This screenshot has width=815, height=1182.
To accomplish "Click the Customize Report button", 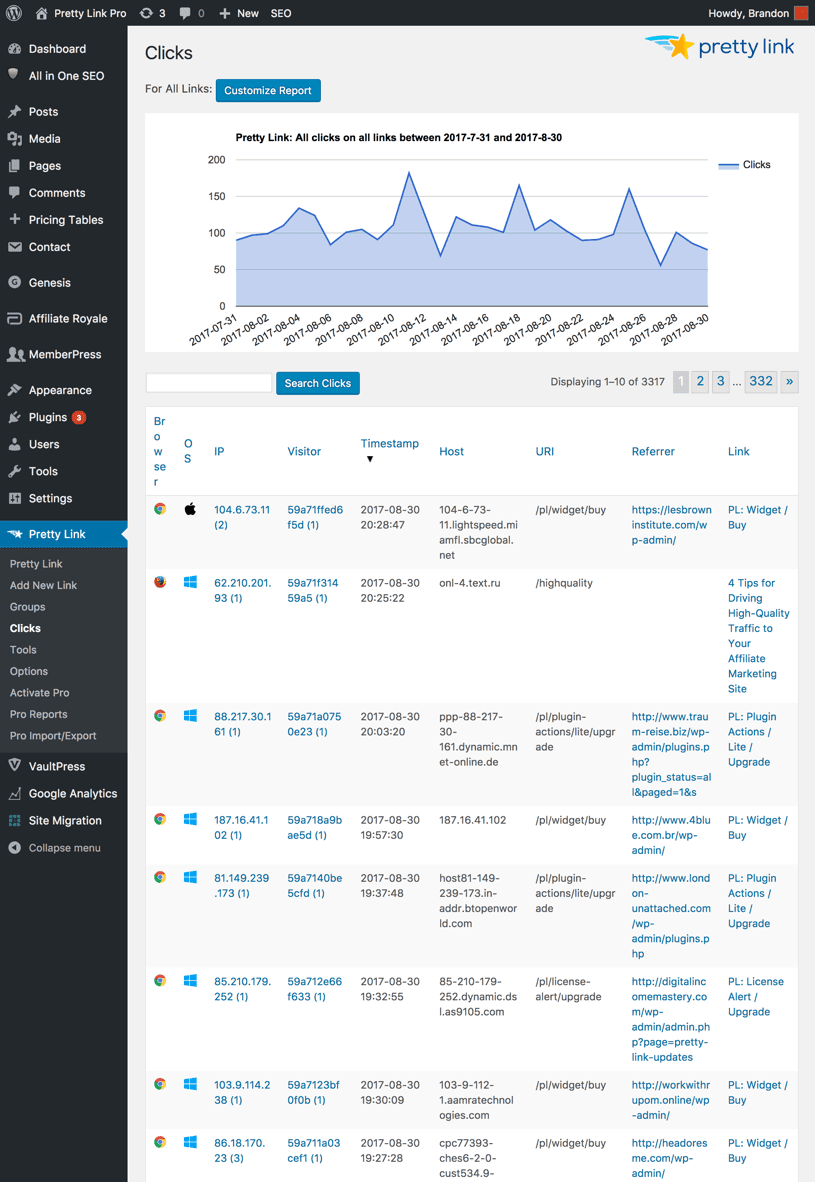I will point(268,90).
